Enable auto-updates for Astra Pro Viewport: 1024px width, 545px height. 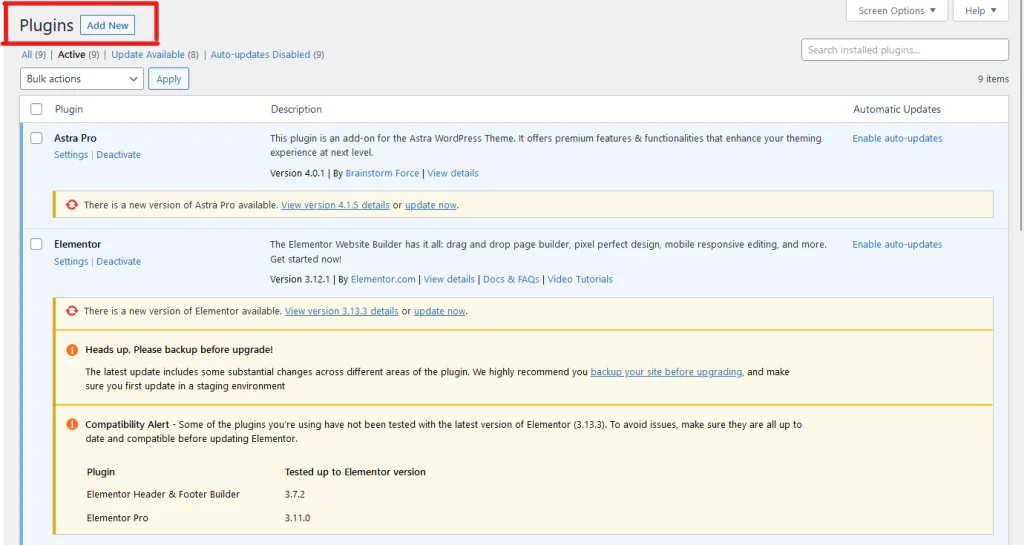pos(897,138)
